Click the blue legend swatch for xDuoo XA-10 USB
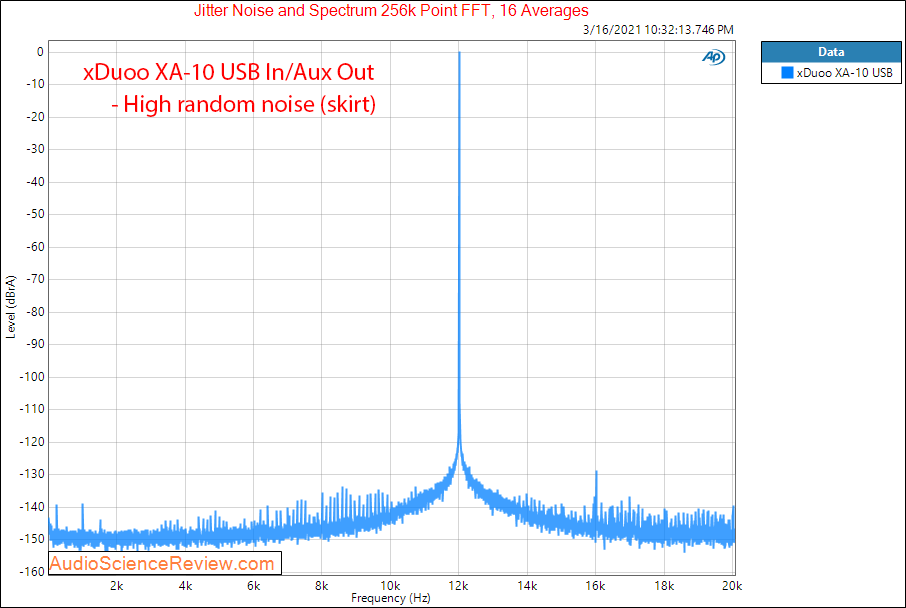This screenshot has height=608, width=906. (787, 73)
